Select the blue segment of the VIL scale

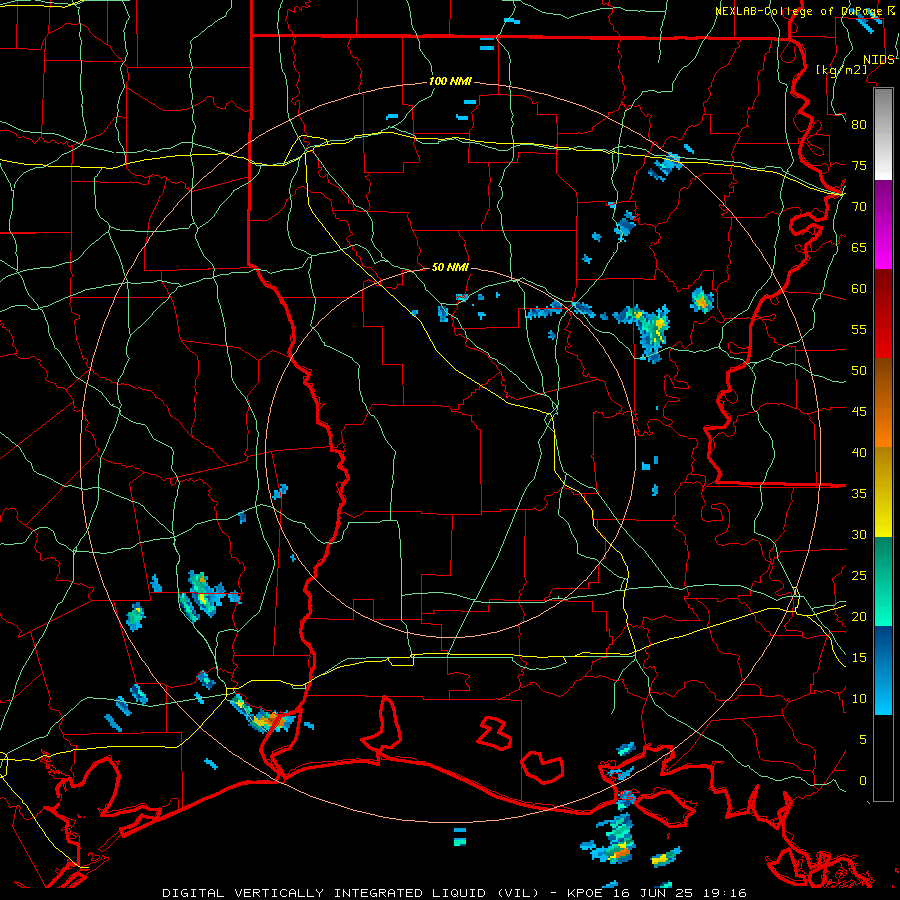point(883,670)
